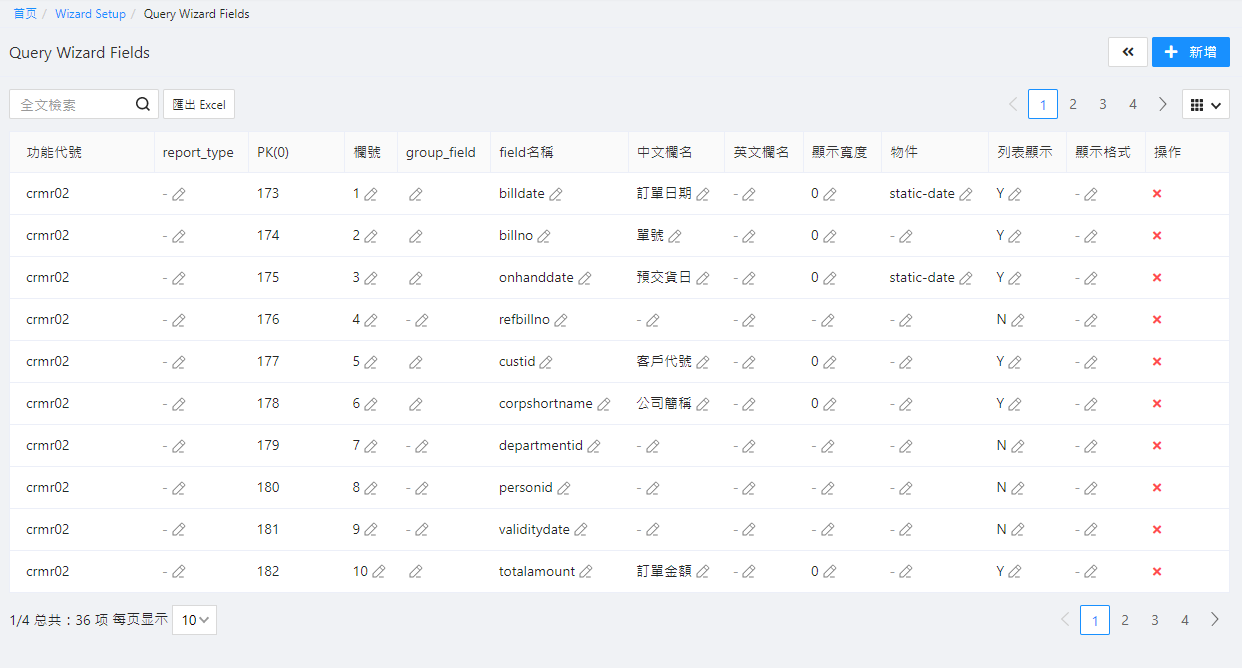This screenshot has width=1242, height=668.
Task: Open the Wizard Setup breadcrumb link
Action: [x=90, y=14]
